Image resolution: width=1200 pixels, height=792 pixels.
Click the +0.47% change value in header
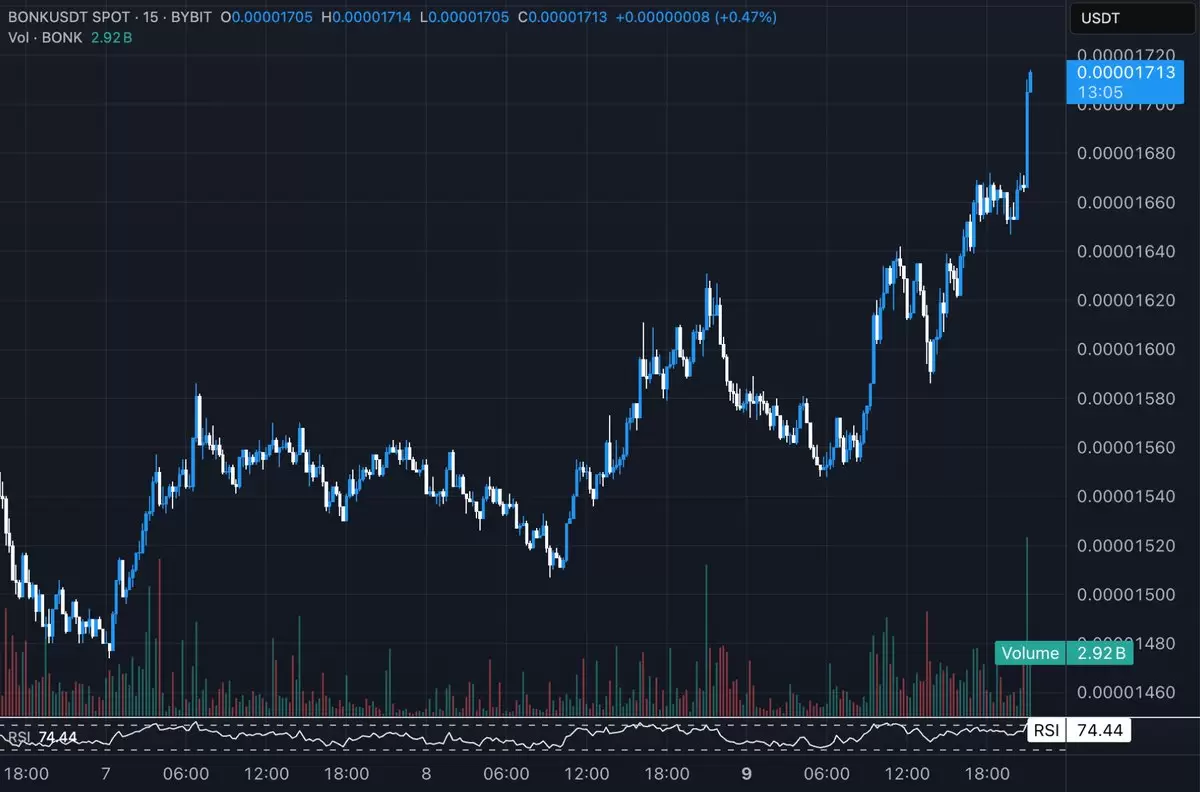point(744,18)
